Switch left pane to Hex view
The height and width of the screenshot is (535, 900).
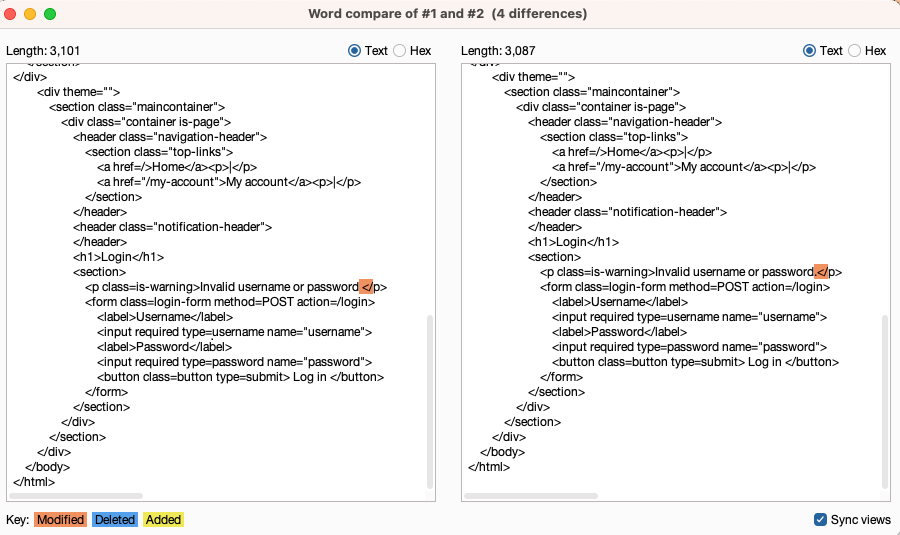coord(400,51)
